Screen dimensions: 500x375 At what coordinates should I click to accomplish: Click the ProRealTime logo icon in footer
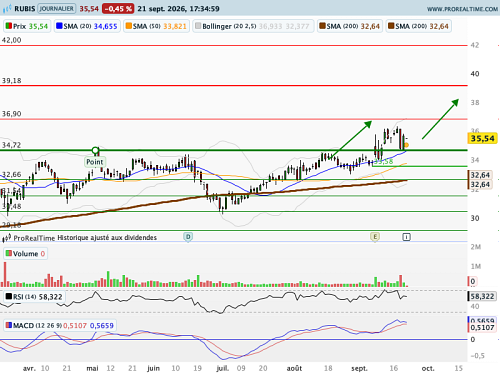(x=6, y=238)
